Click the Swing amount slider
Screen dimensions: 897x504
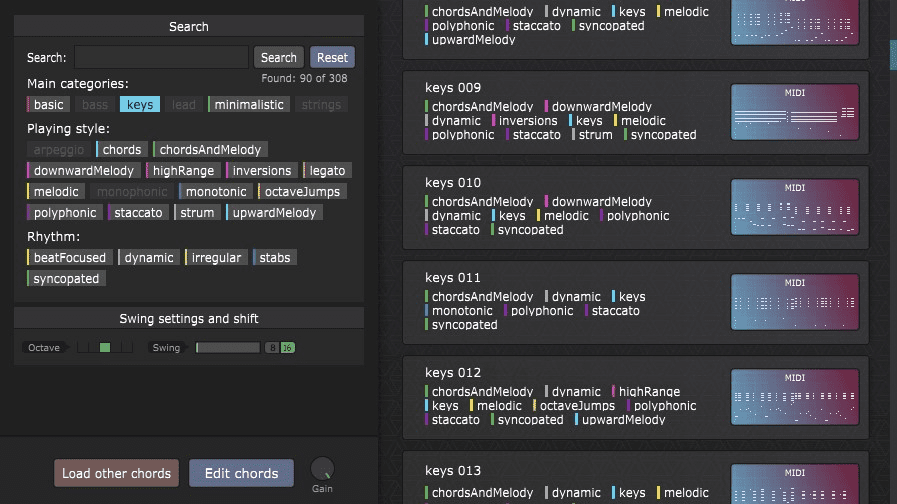228,347
